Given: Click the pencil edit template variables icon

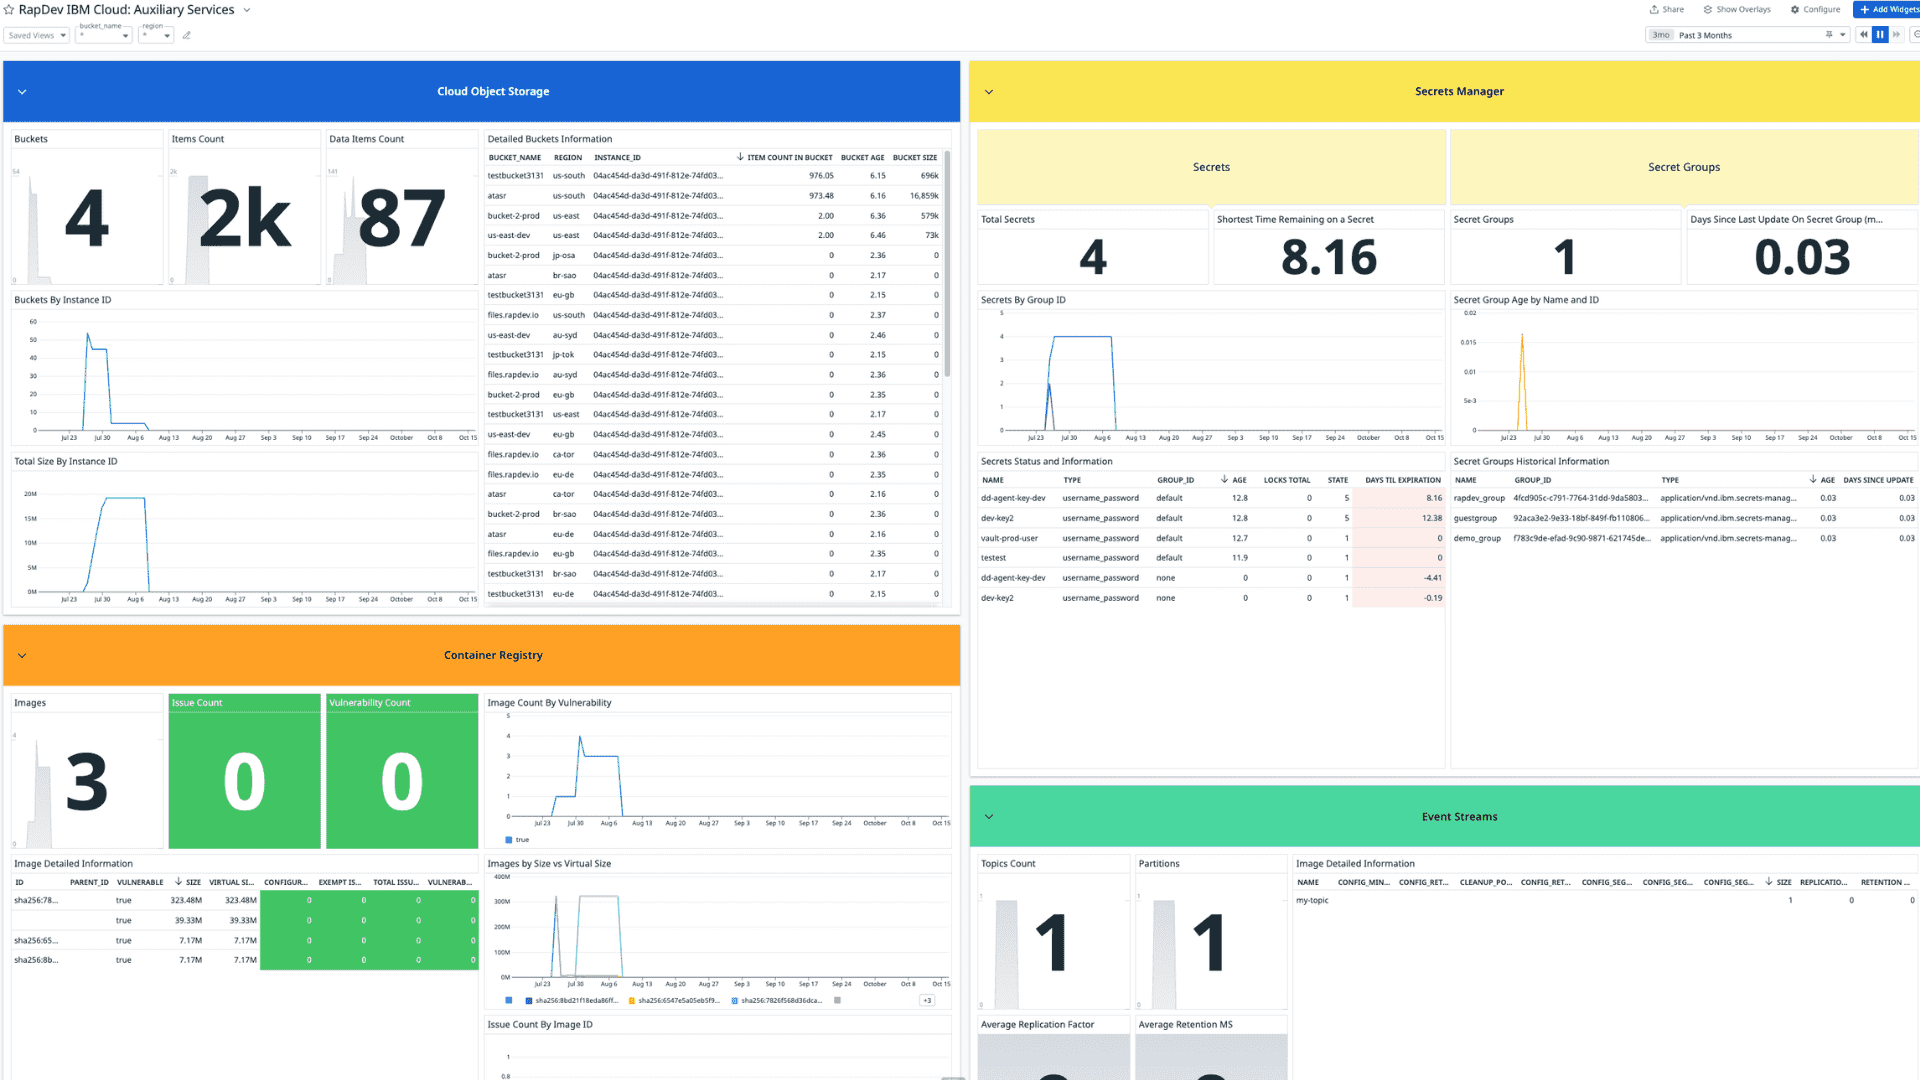Looking at the screenshot, I should [x=187, y=35].
